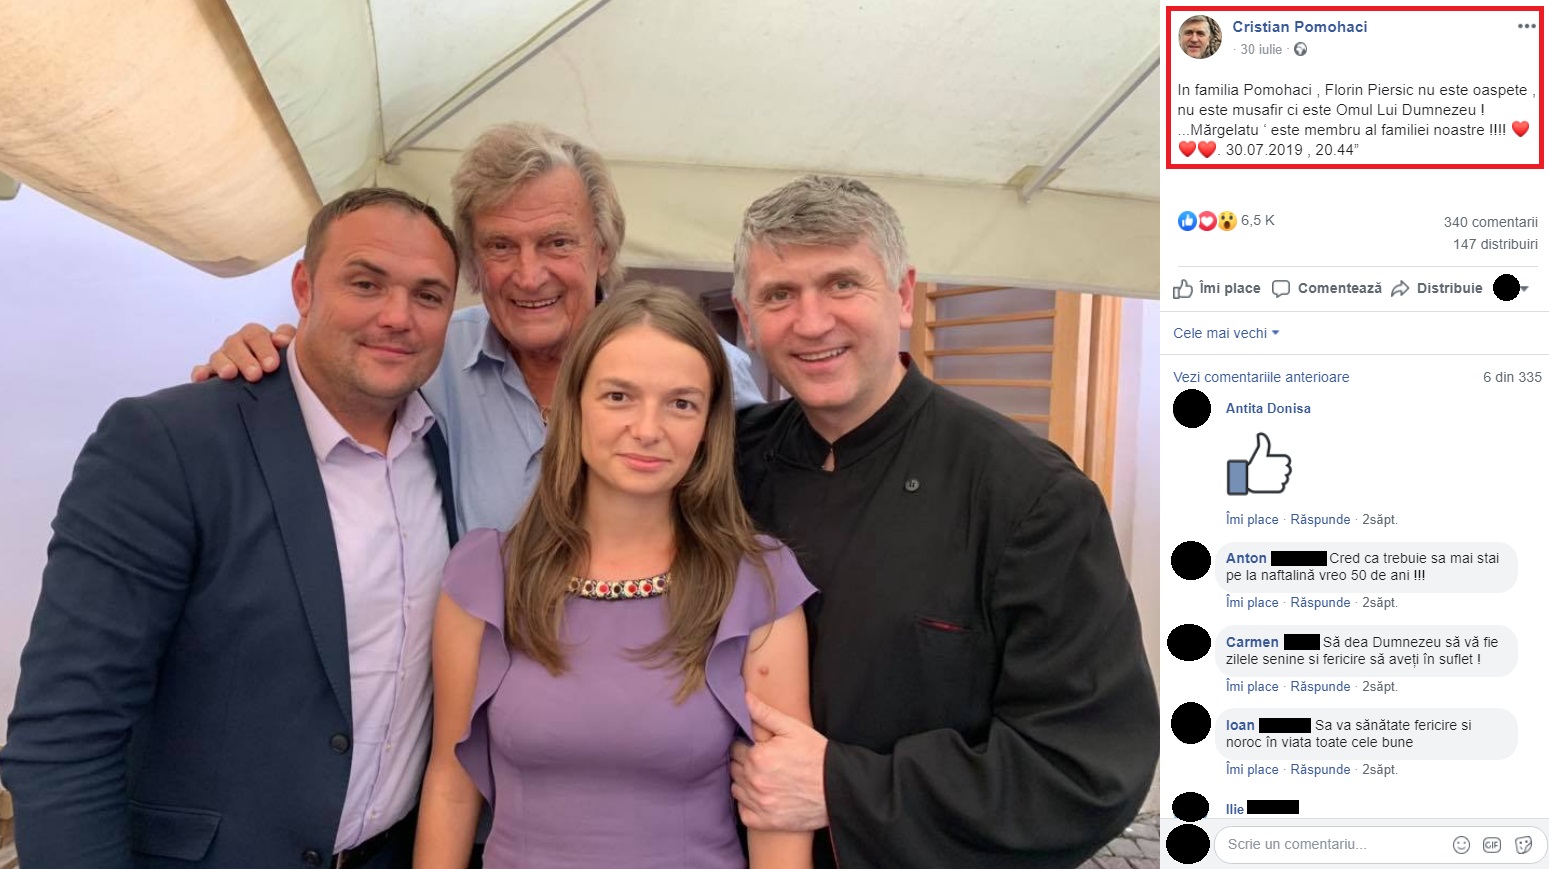Open Antita Donisa's profile link
1549x869 pixels.
click(1268, 408)
